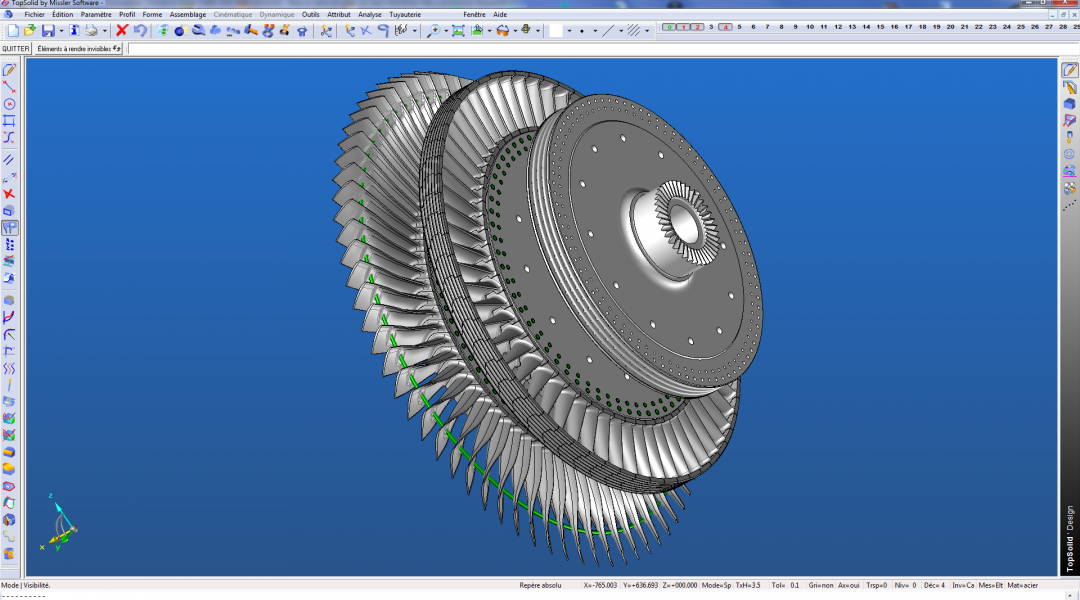
Task: Toggle layer 3 in the layer bar
Action: 711,28
